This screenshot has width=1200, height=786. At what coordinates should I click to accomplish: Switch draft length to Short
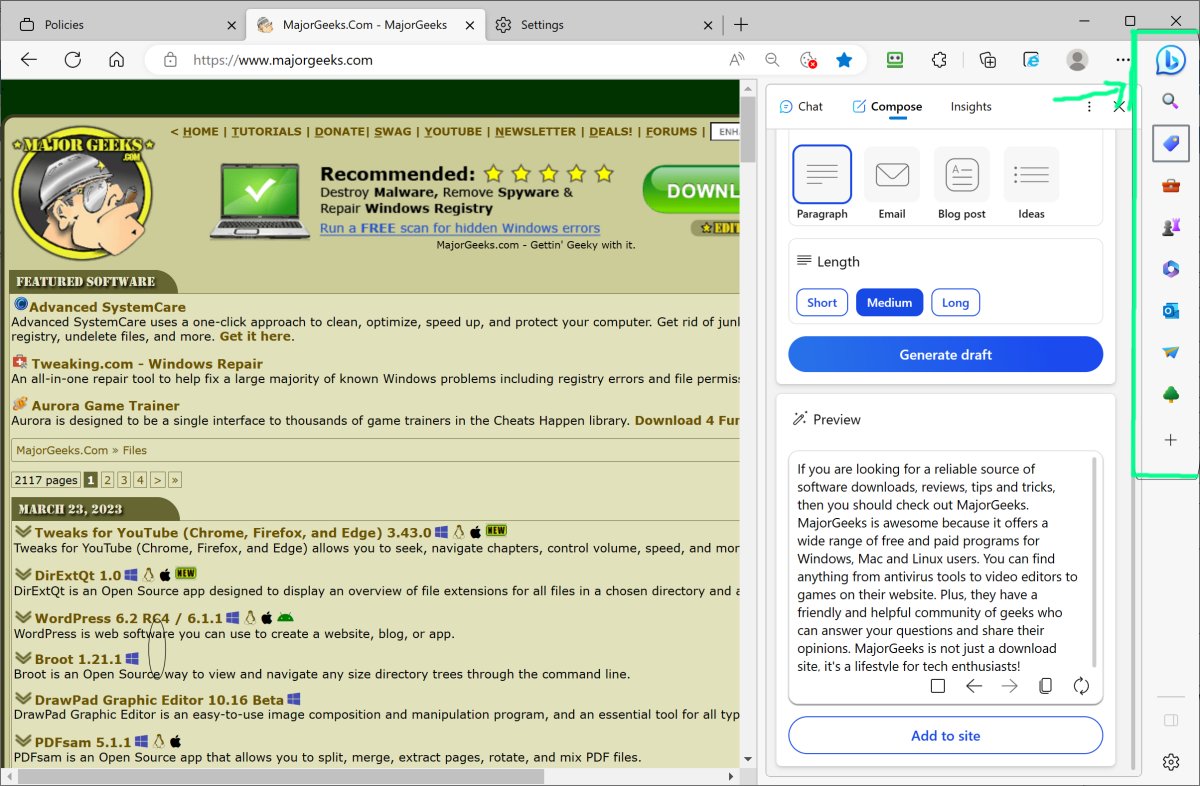(821, 302)
